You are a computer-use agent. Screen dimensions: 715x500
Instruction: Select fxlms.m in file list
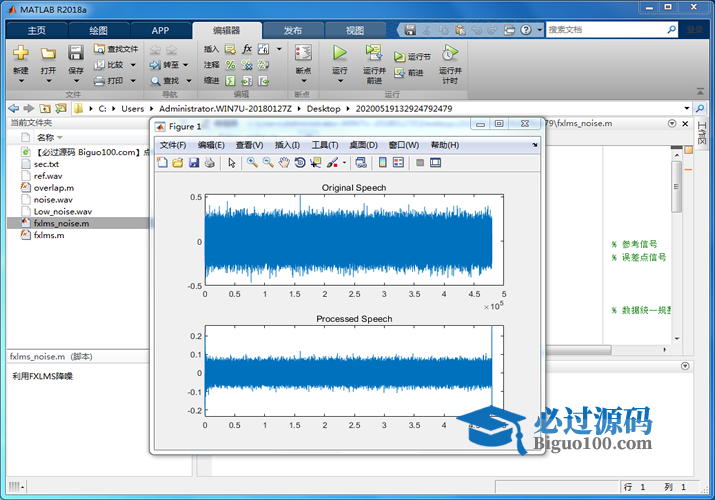(x=49, y=235)
